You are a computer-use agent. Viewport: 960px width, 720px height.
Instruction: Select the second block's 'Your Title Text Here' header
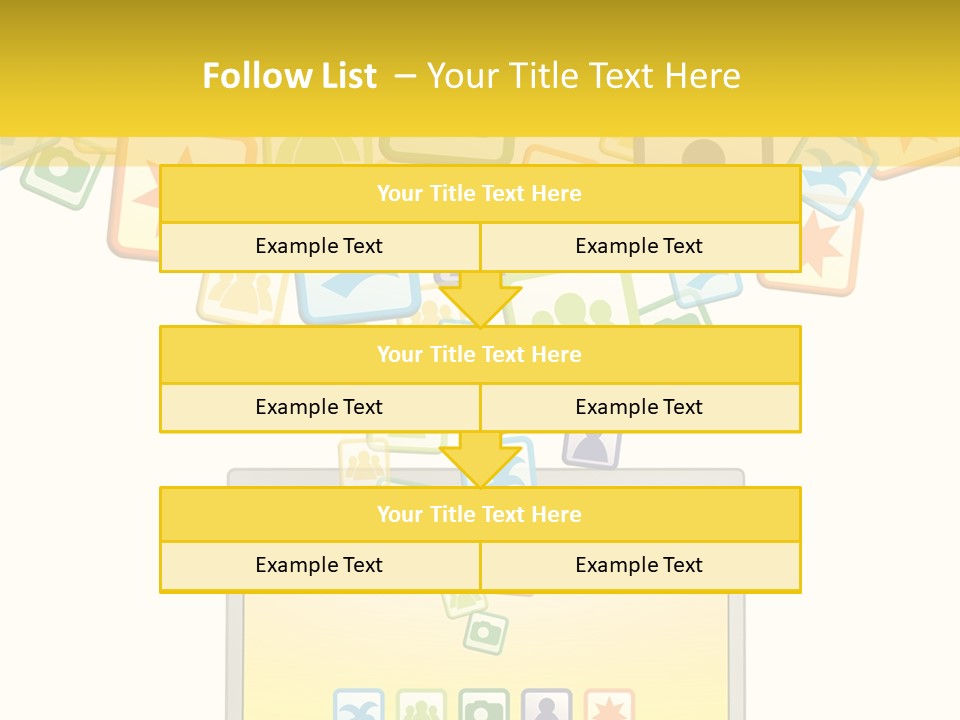pos(479,355)
